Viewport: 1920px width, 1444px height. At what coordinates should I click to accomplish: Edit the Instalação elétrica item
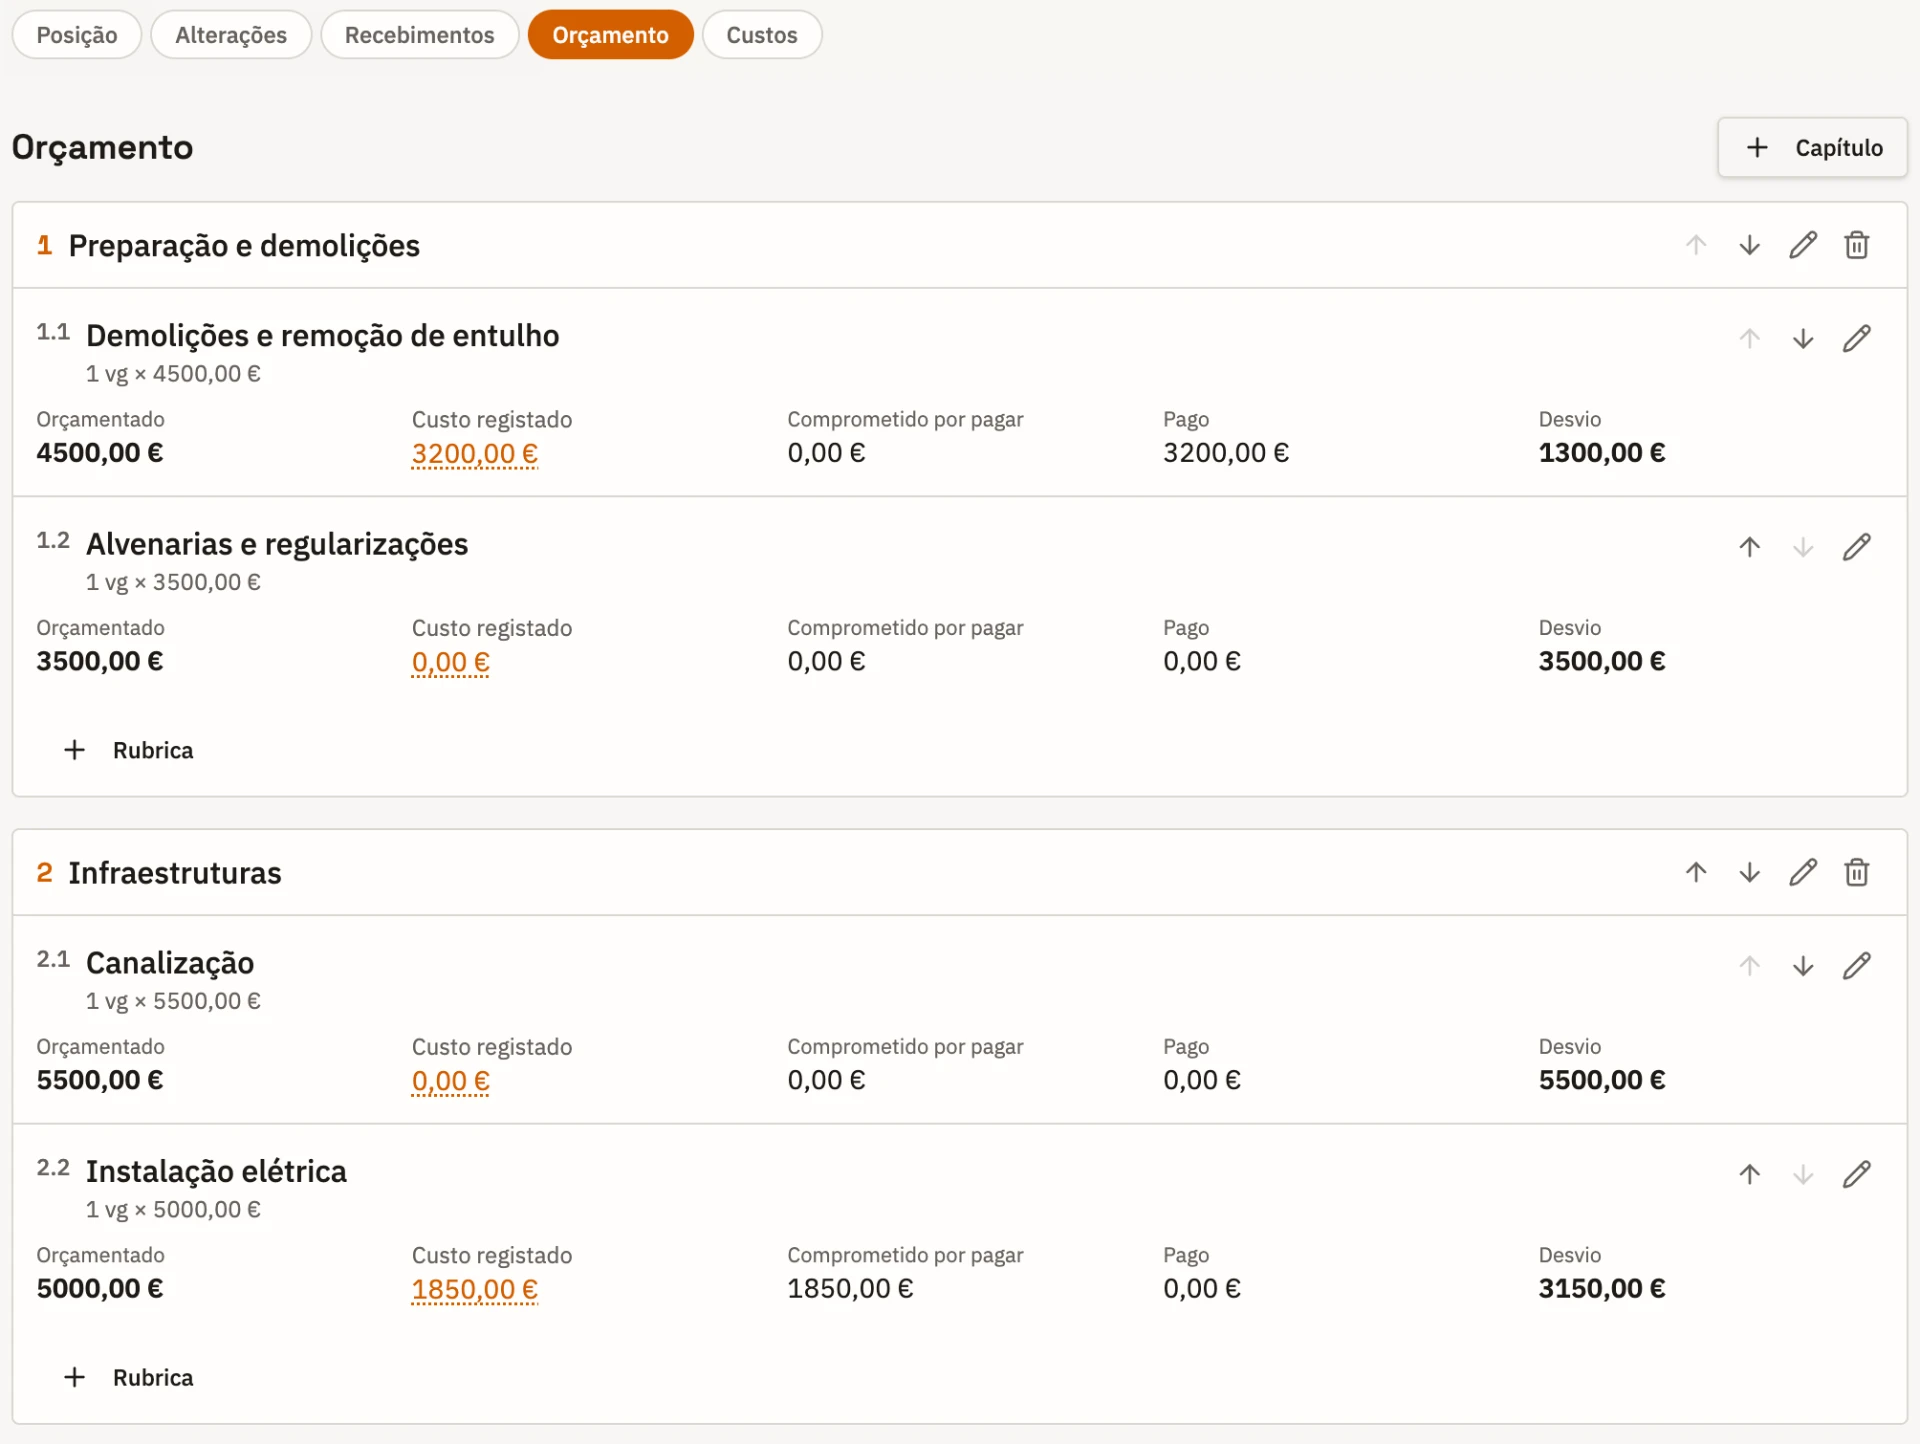point(1856,1174)
